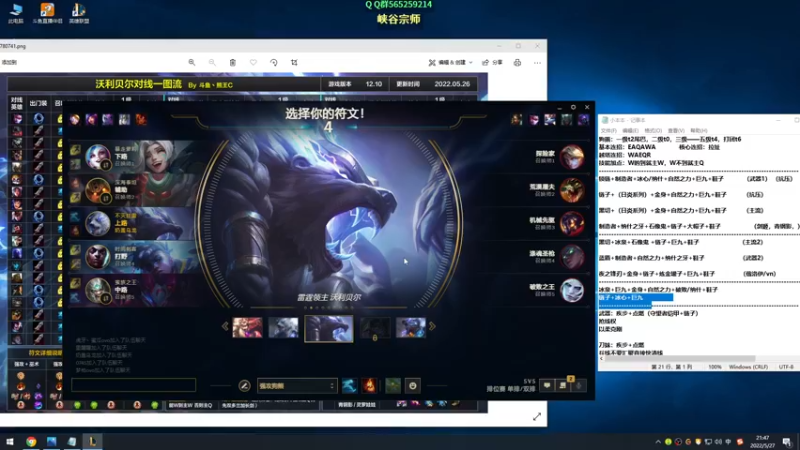Open the emote picker round icon
Image resolution: width=800 pixels, height=450 pixels.
point(413,386)
